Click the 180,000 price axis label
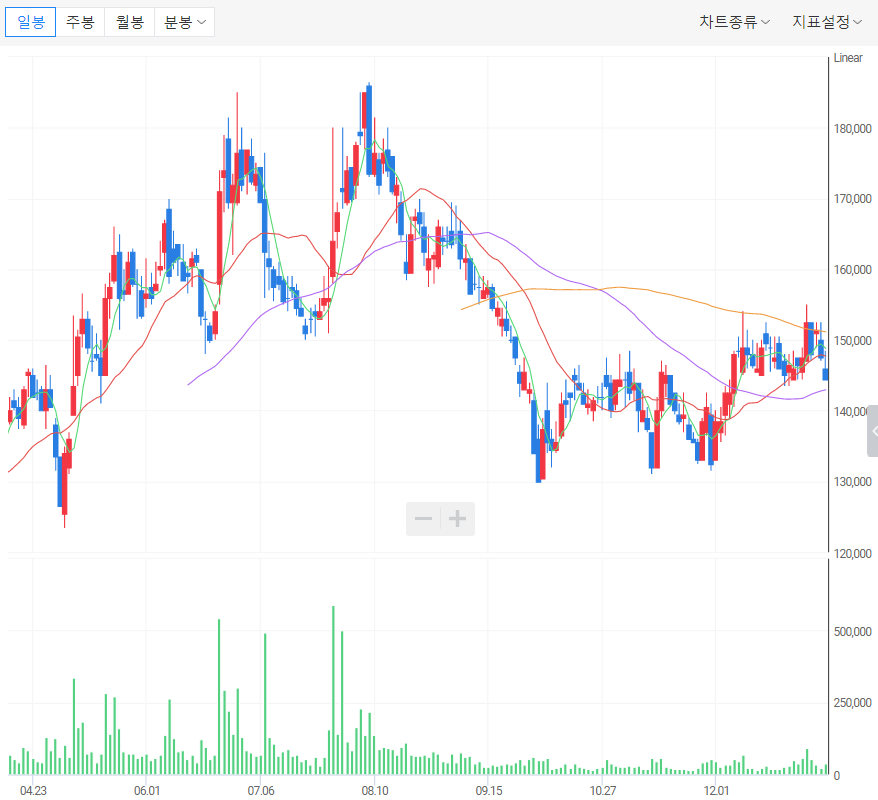The height and width of the screenshot is (800, 878). coord(852,129)
